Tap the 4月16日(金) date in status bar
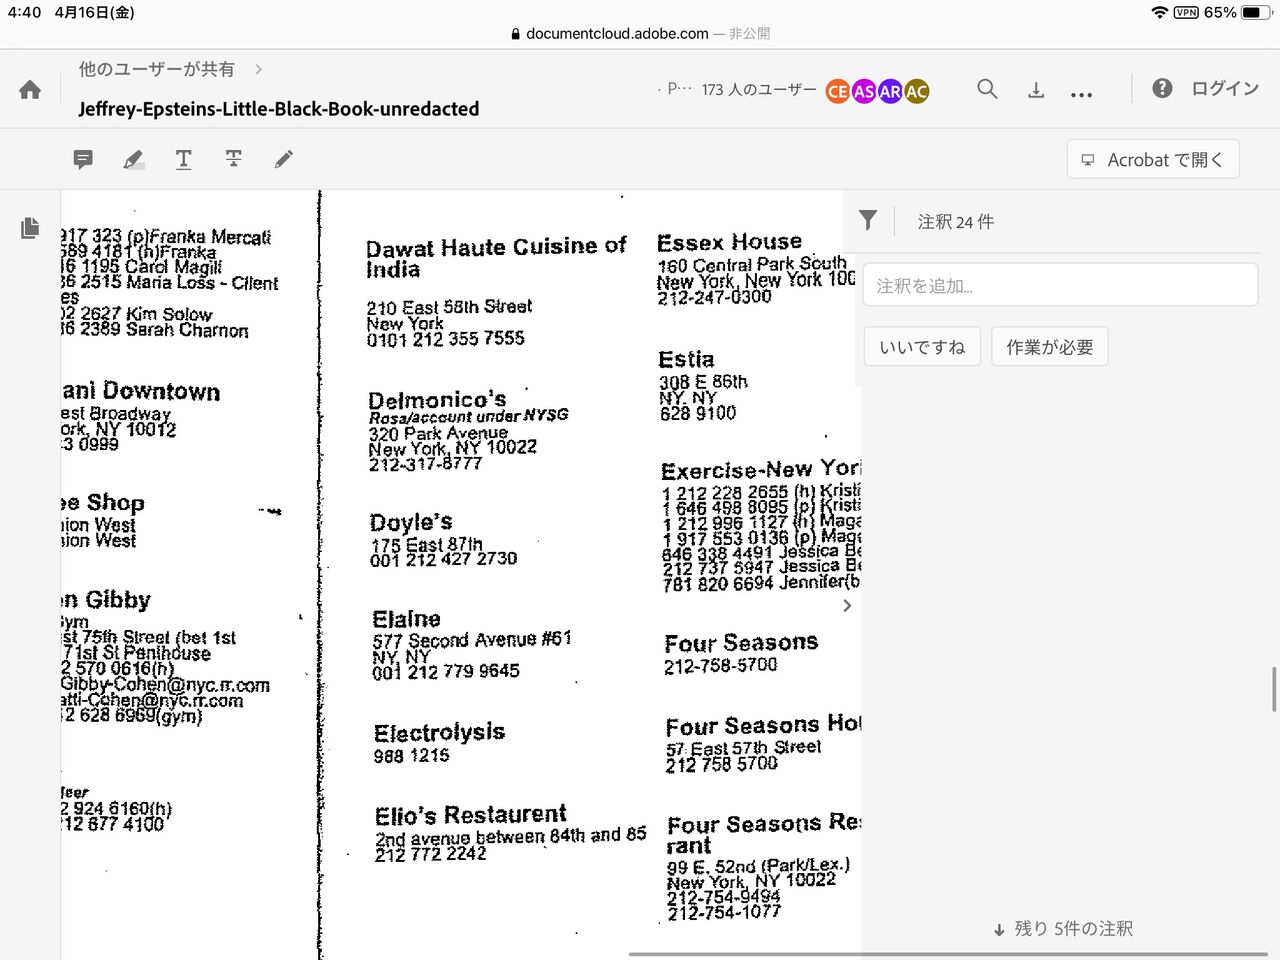The height and width of the screenshot is (960, 1280). 95,12
